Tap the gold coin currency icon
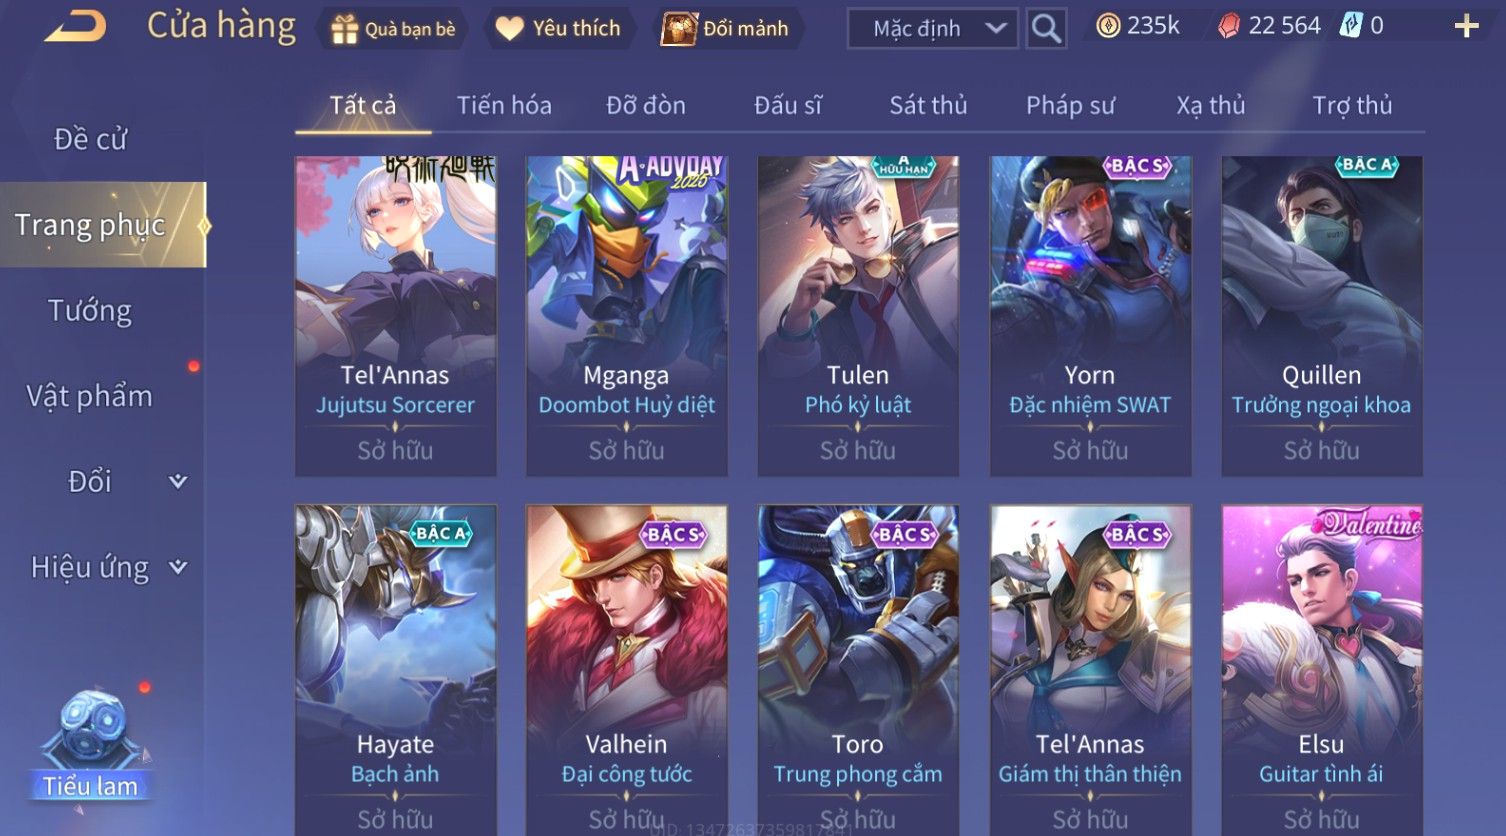The image size is (1506, 836). click(1108, 26)
